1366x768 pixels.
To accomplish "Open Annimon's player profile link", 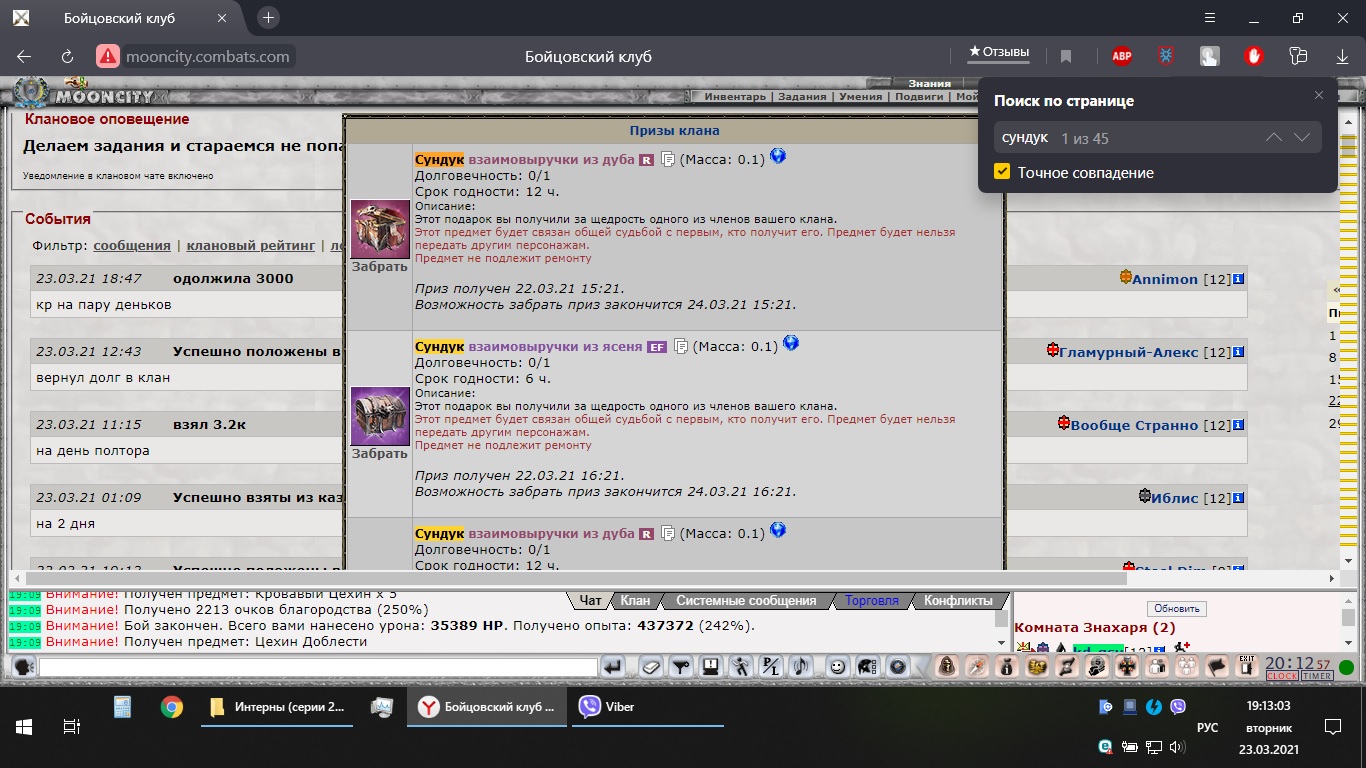I will (1165, 279).
